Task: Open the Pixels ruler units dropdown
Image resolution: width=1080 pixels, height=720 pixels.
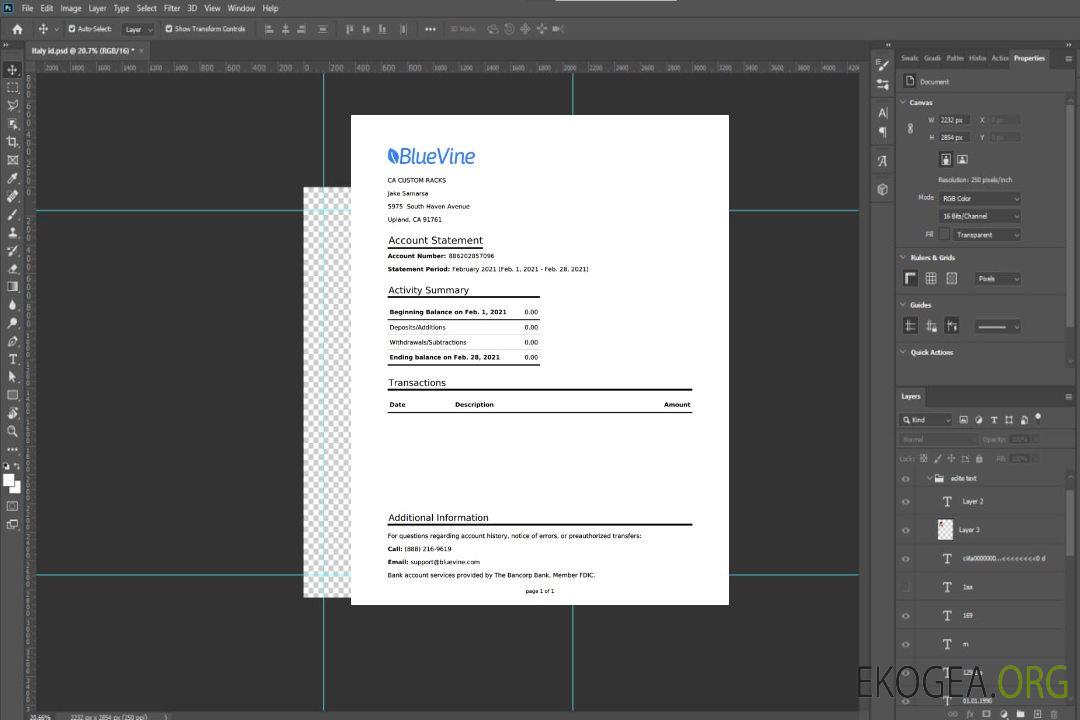Action: [x=997, y=279]
